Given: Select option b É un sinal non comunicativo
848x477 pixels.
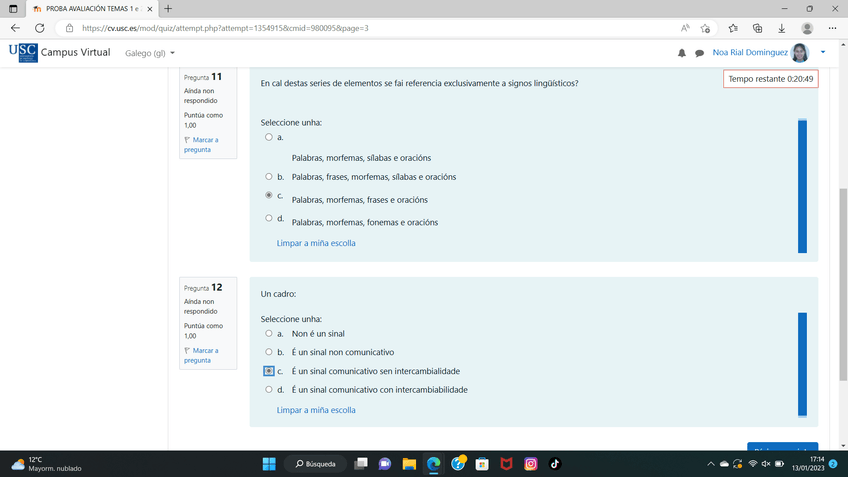Looking at the screenshot, I should 269,352.
